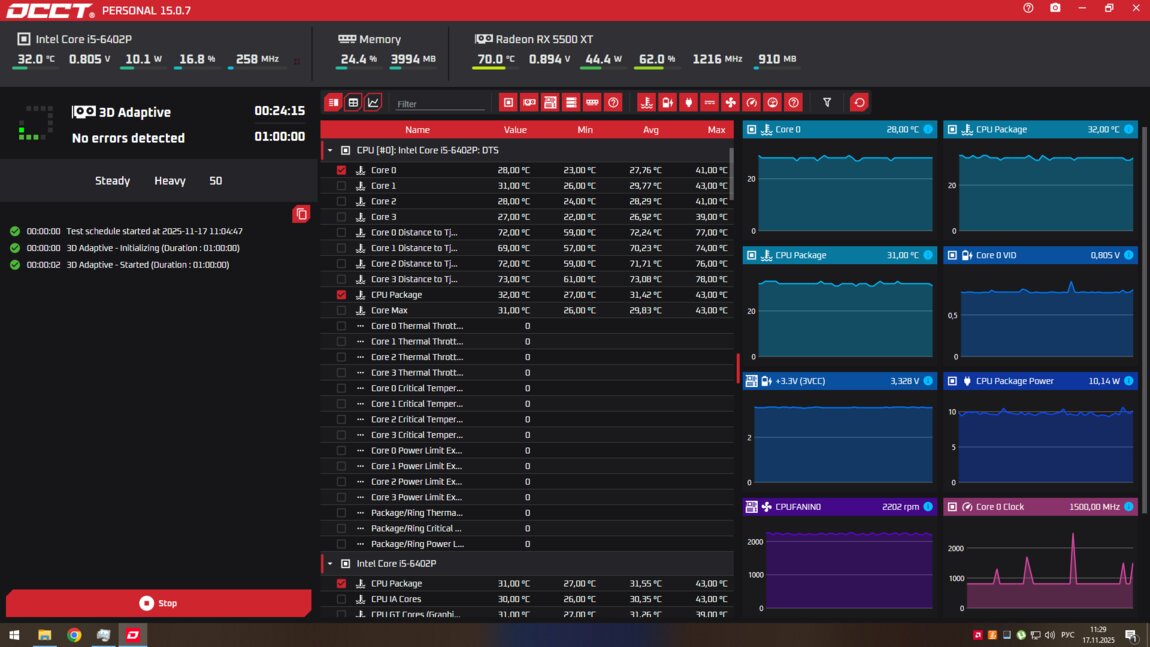The width and height of the screenshot is (1150, 647).
Task: Click into the Filter text field
Action: coord(438,104)
